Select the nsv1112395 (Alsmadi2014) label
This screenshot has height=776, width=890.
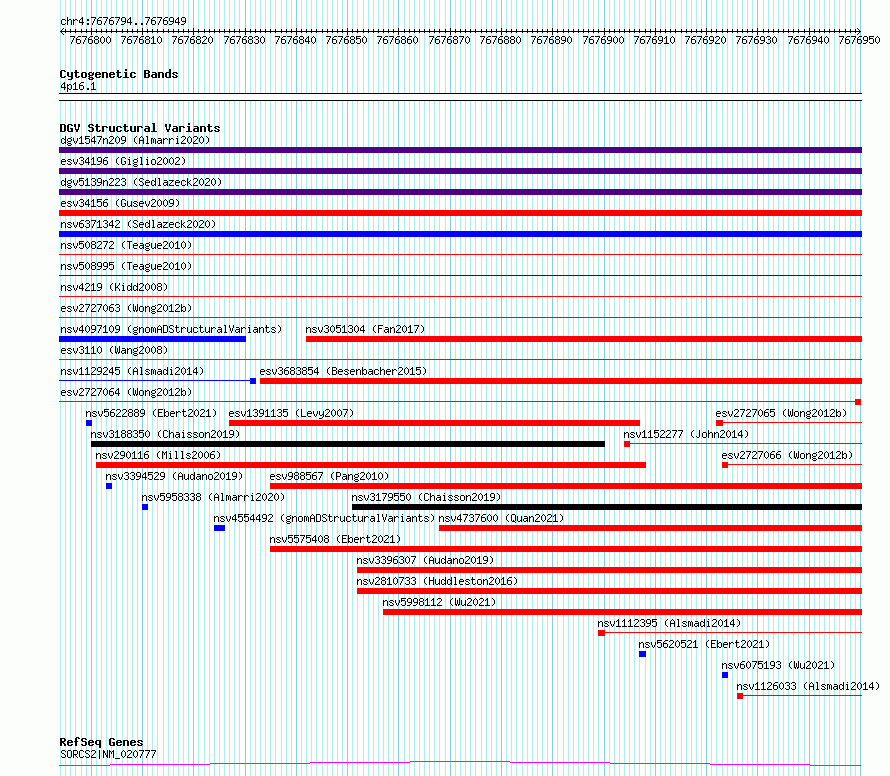click(669, 623)
